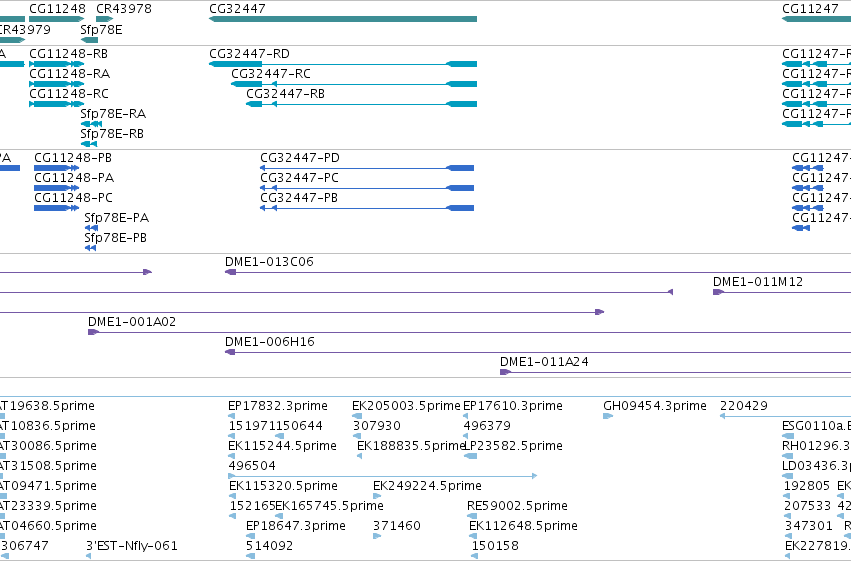Select BAC clone DME1-011A24 label
Image resolution: width=851 pixels, height=561 pixels.
[x=544, y=362]
